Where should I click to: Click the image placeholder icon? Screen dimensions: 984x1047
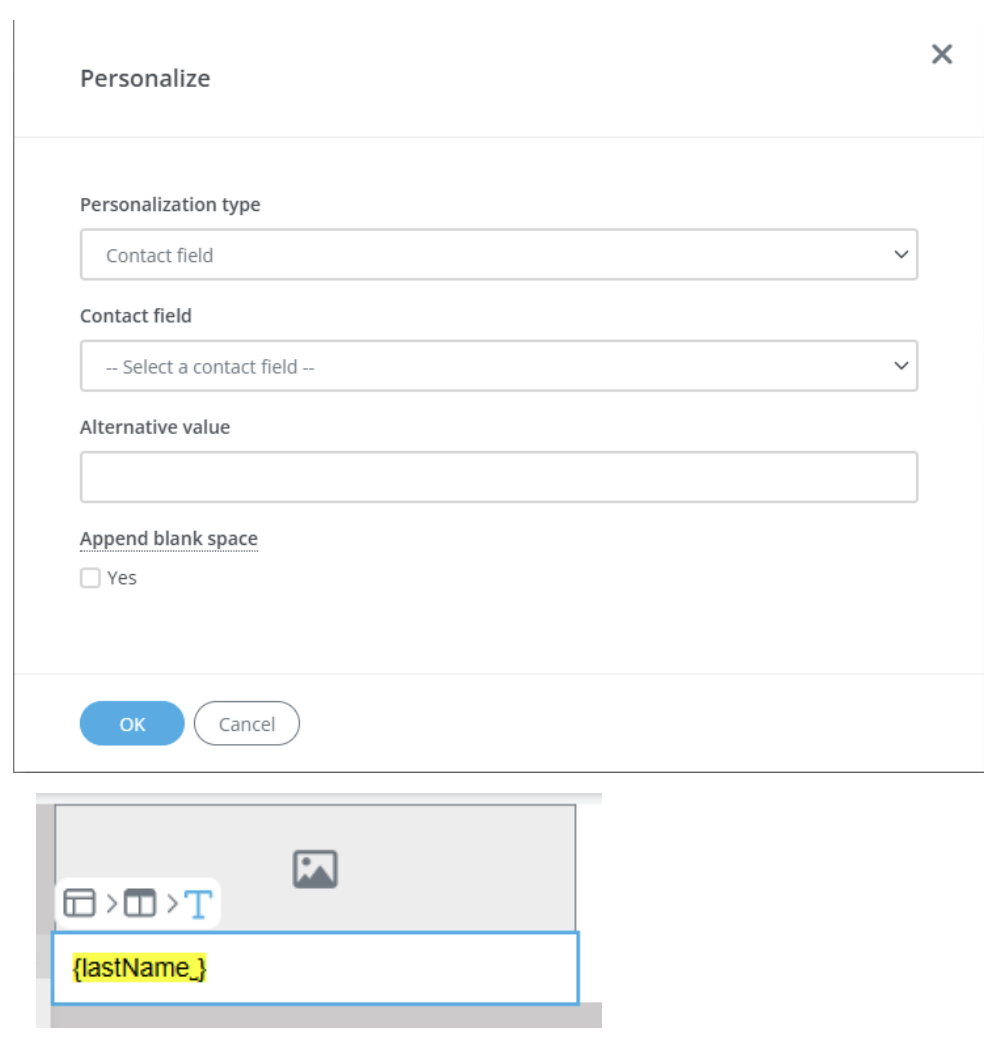(315, 869)
